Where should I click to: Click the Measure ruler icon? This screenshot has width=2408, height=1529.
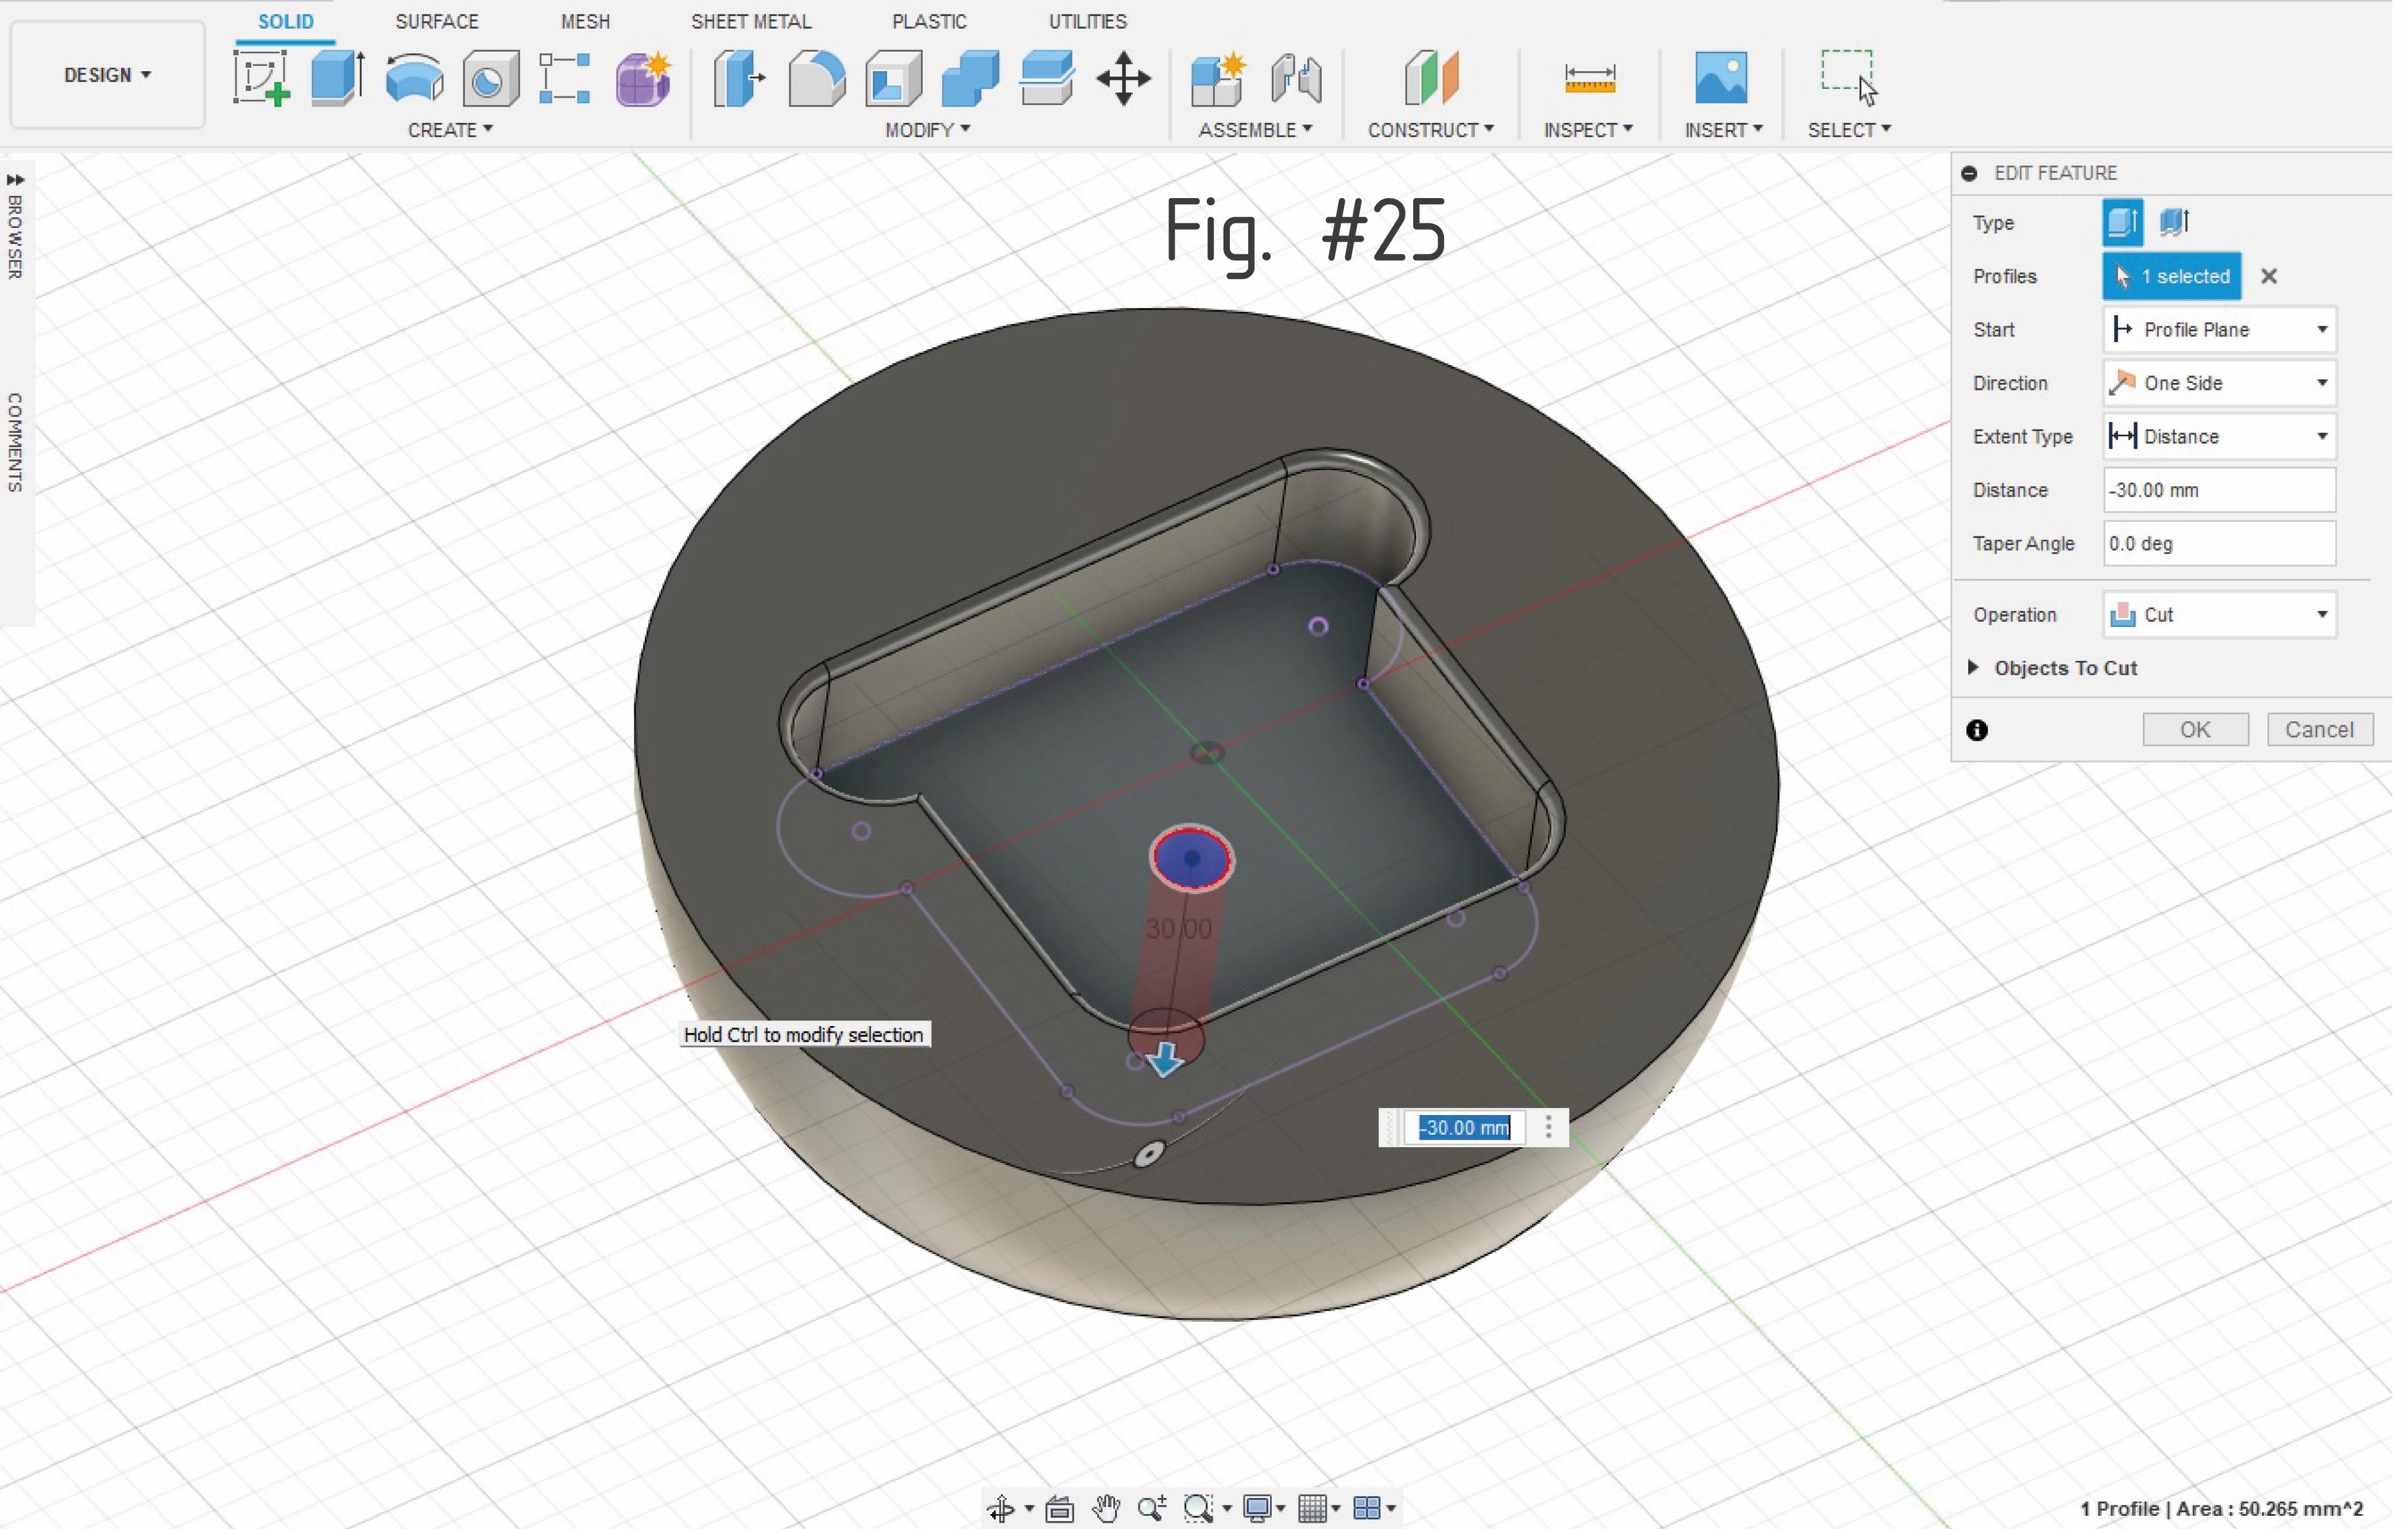[1589, 78]
